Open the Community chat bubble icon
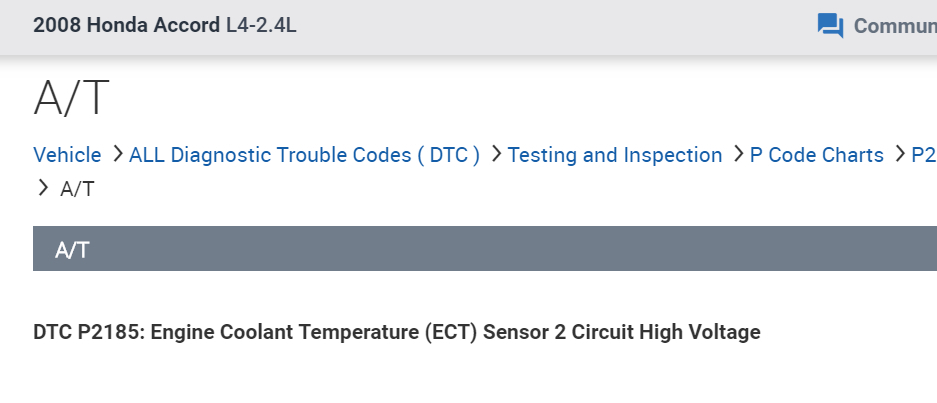 (x=830, y=26)
